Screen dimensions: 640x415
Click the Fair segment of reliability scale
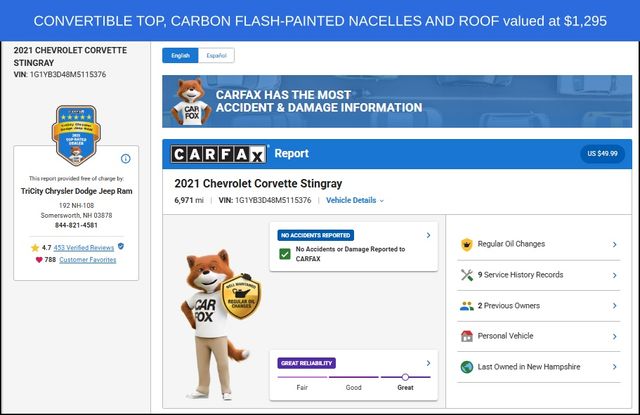click(302, 377)
